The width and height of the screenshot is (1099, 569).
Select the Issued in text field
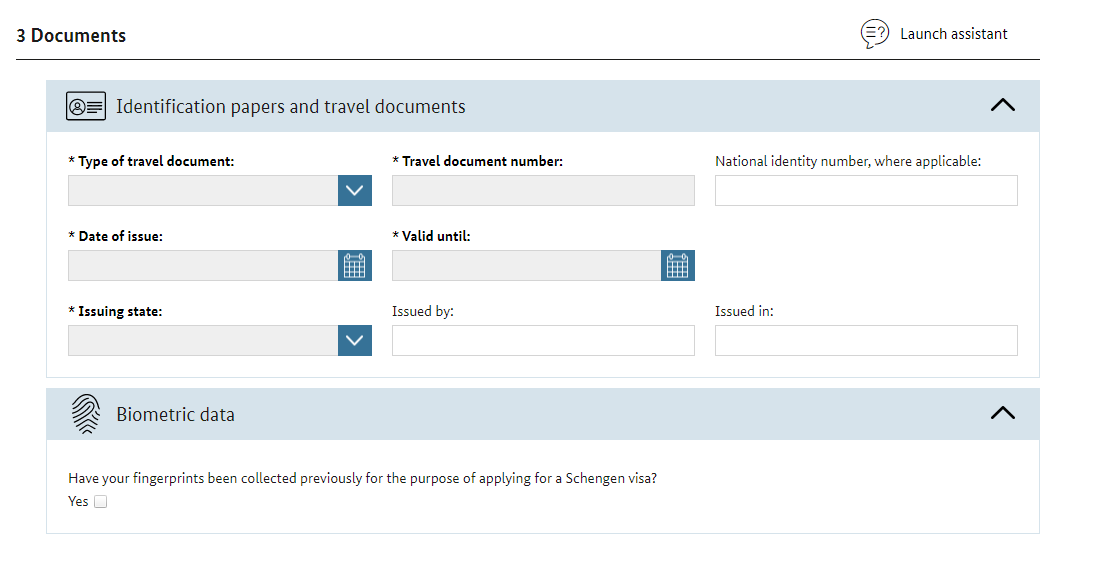coord(866,341)
